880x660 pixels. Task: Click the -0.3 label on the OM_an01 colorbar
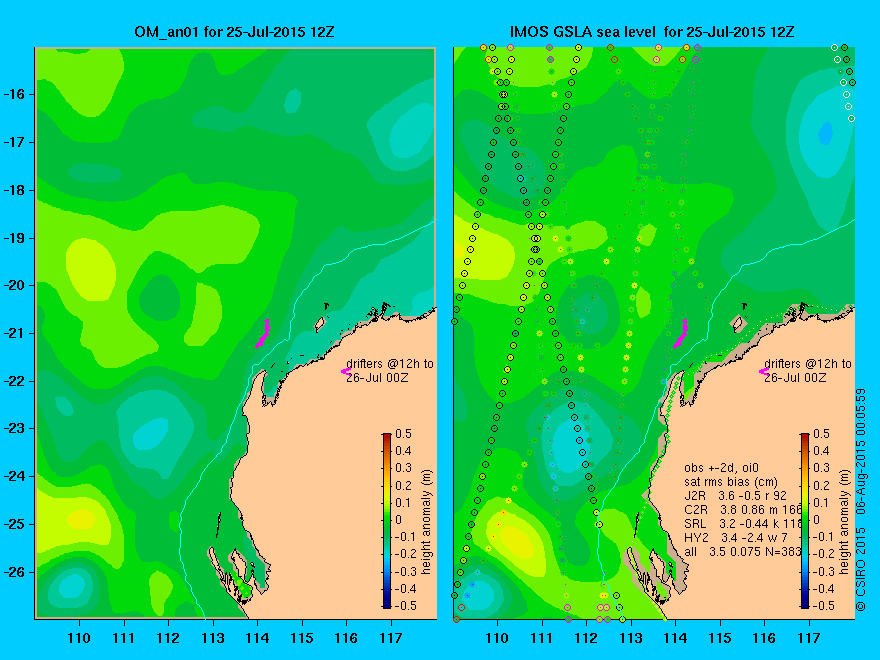point(406,571)
